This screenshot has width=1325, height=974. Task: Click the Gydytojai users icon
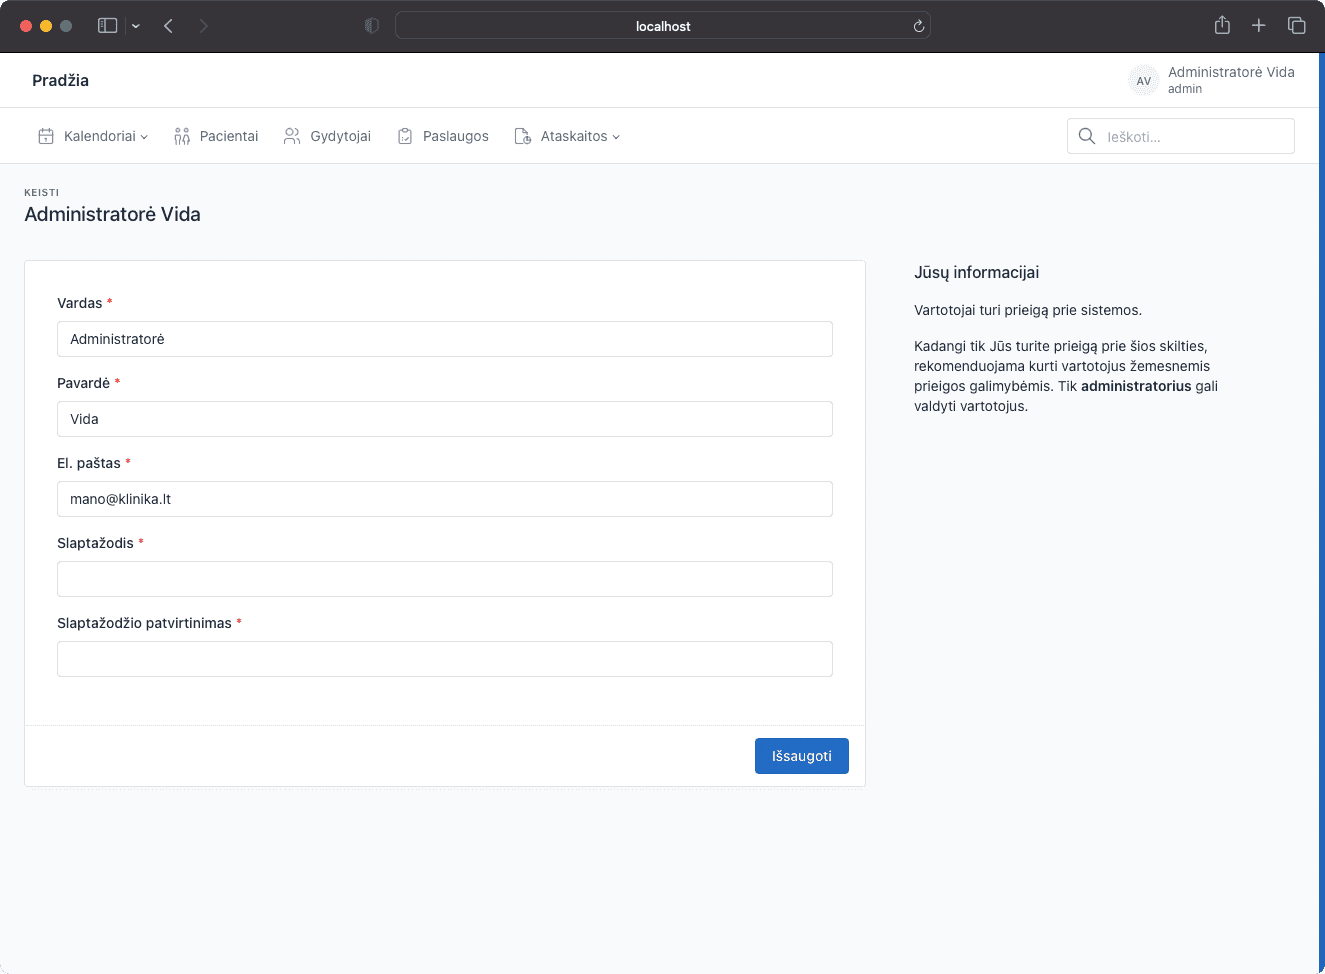coord(292,136)
